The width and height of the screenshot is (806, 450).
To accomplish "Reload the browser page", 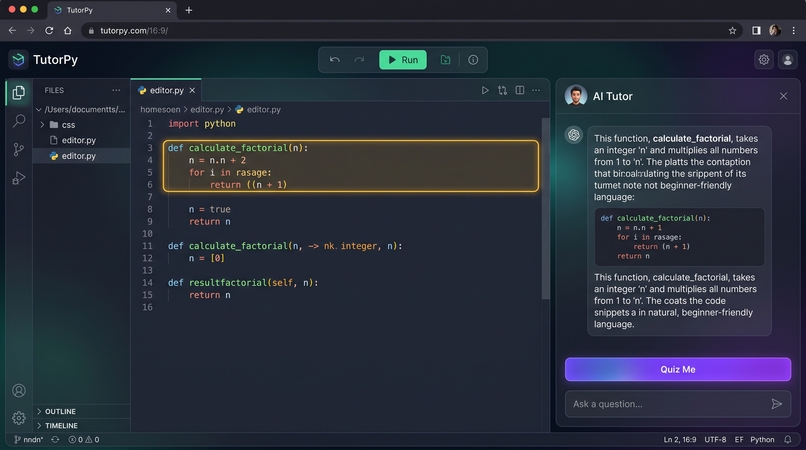I will pos(49,31).
